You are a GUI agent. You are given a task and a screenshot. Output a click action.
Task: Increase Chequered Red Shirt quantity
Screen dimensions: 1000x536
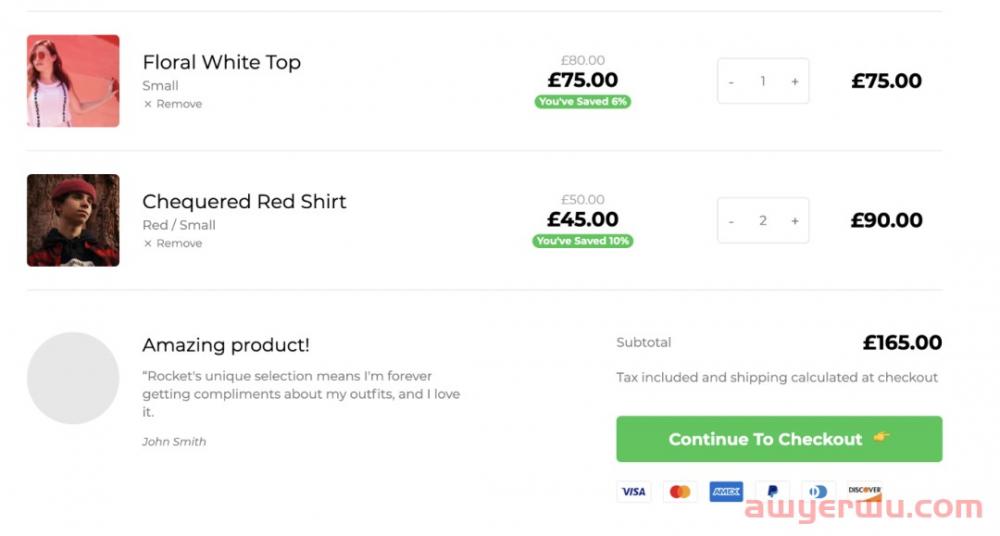(x=795, y=221)
